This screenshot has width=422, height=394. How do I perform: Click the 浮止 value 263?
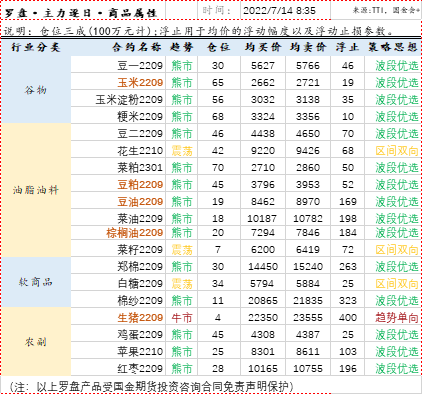(x=348, y=267)
